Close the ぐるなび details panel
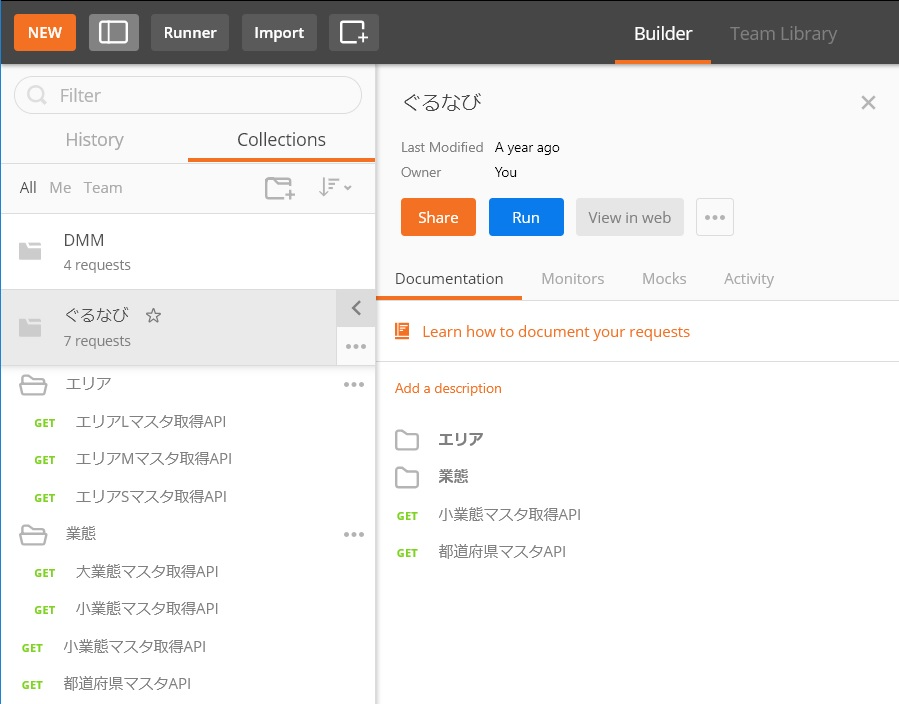 point(868,103)
